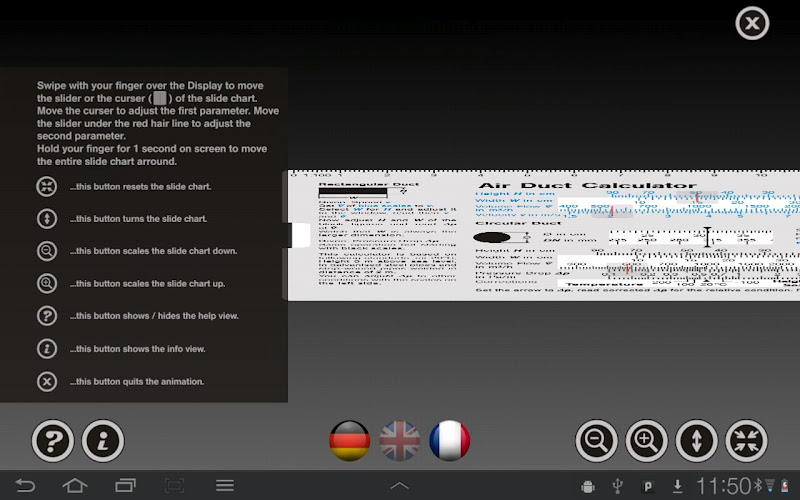This screenshot has height=500, width=800.
Task: Turn the slide chart with the up-down arrow button
Action: point(696,441)
